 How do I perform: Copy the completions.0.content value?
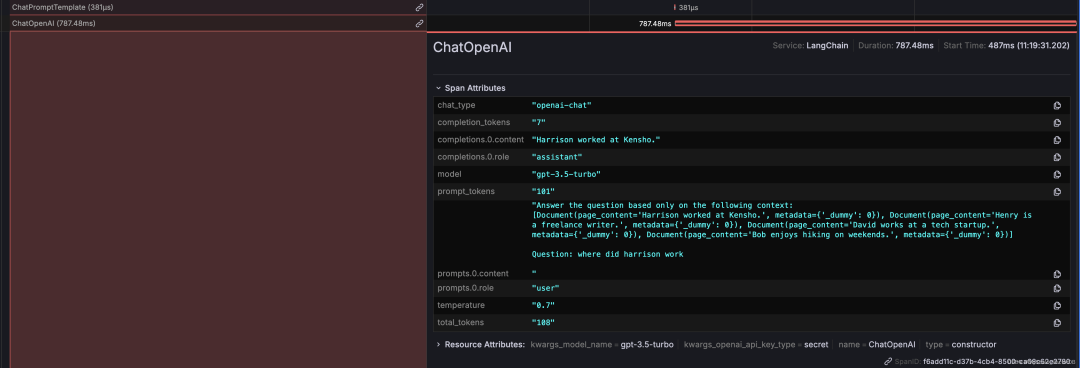1057,140
